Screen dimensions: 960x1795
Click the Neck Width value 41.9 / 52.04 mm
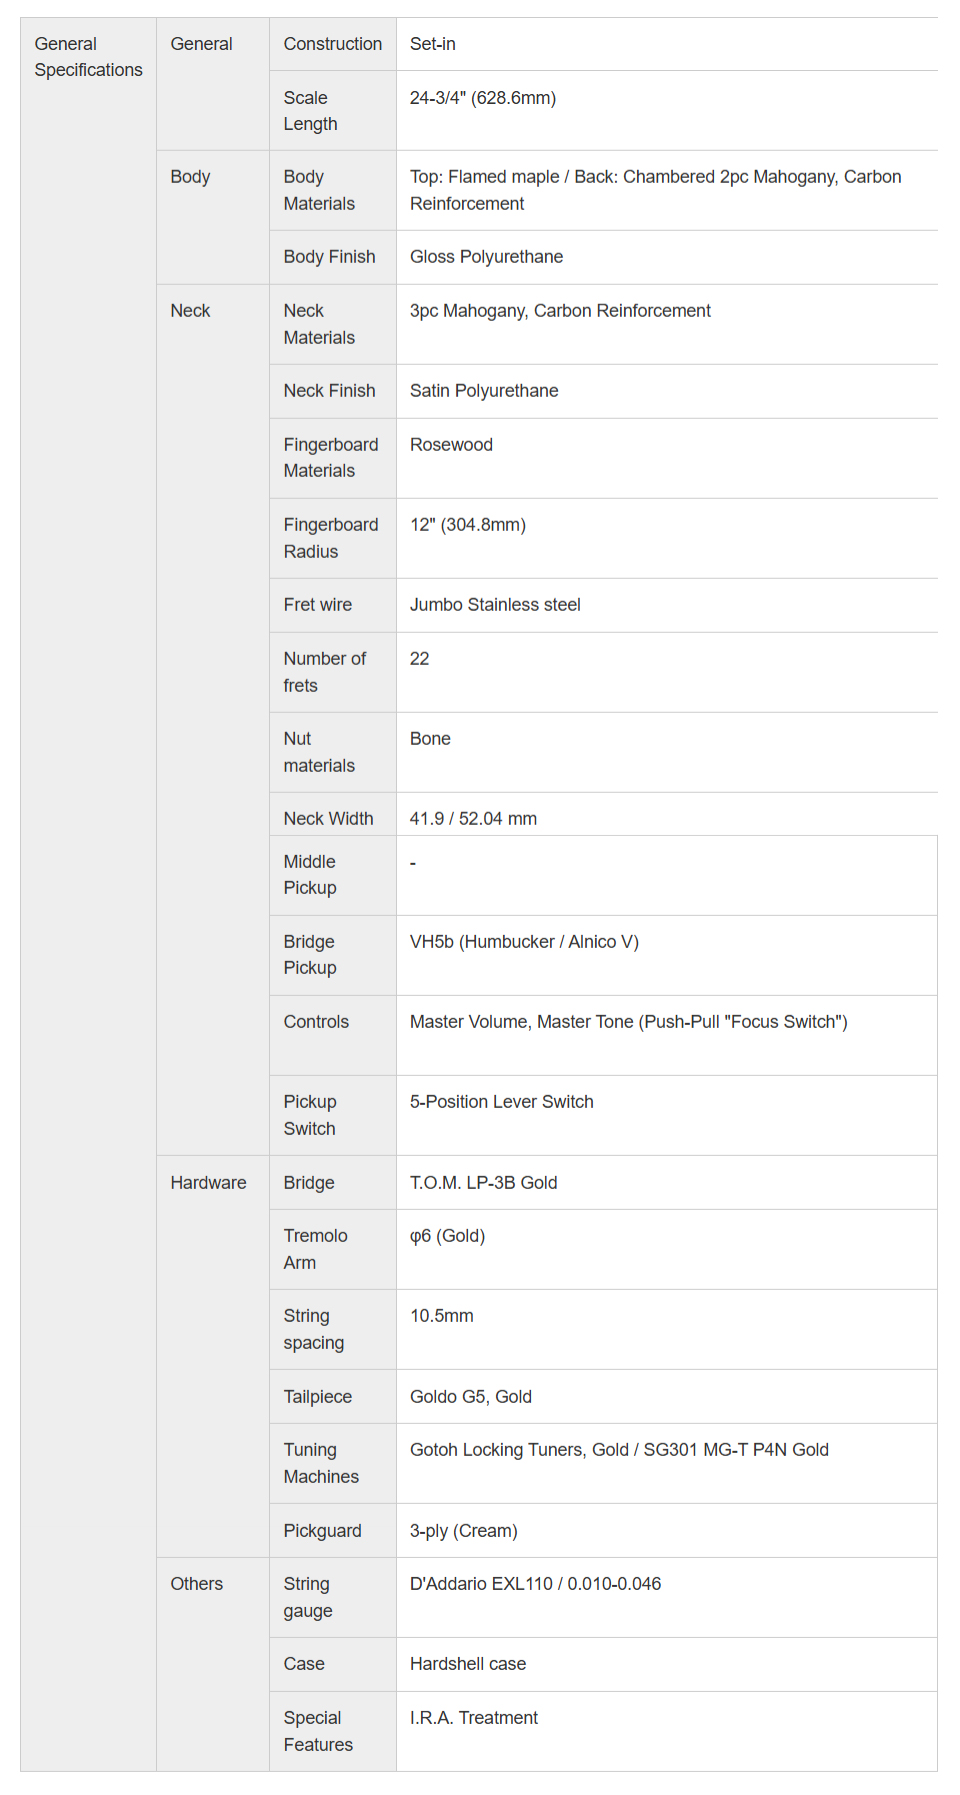click(473, 819)
